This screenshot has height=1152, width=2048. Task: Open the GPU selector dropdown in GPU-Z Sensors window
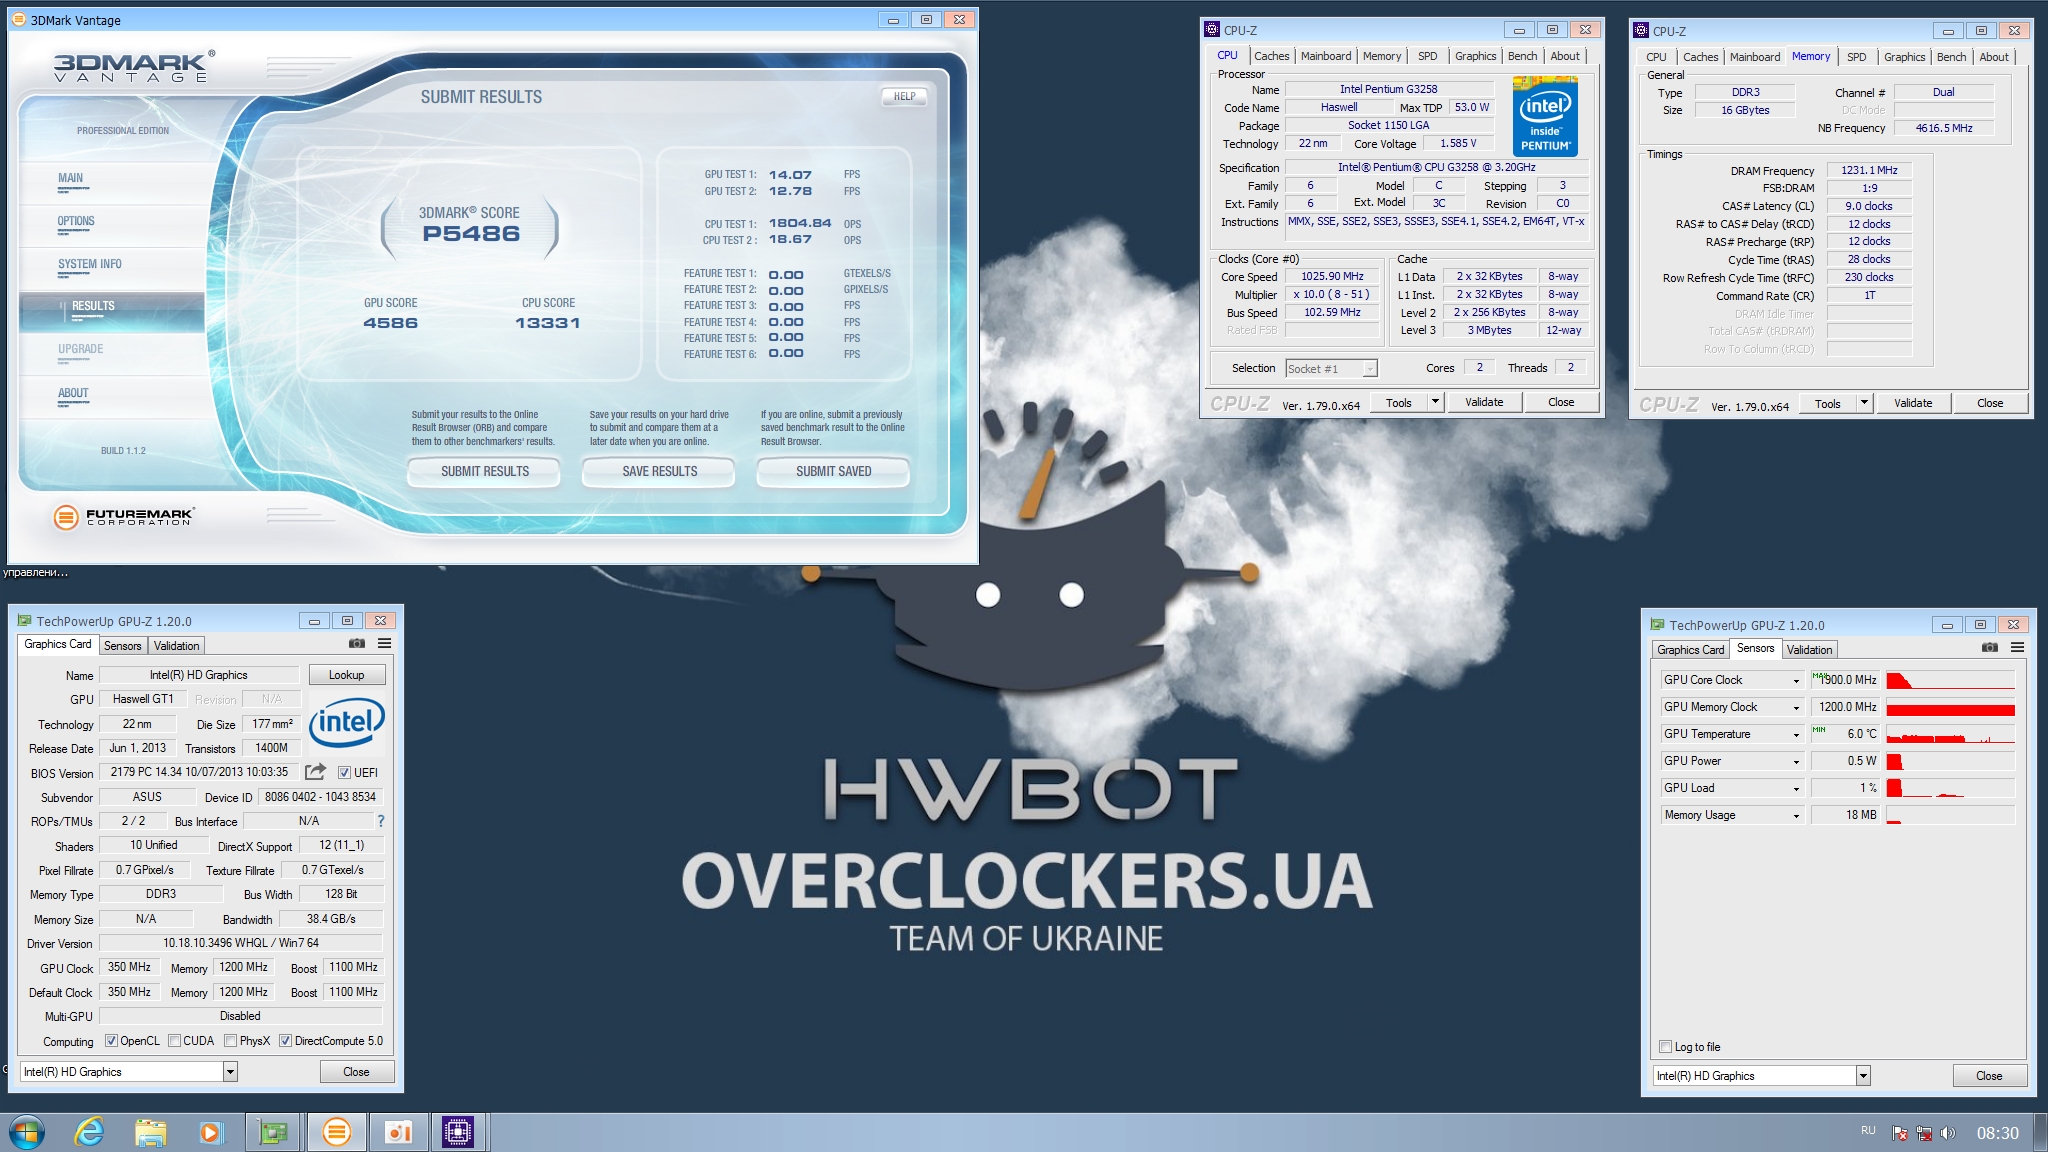[1863, 1076]
